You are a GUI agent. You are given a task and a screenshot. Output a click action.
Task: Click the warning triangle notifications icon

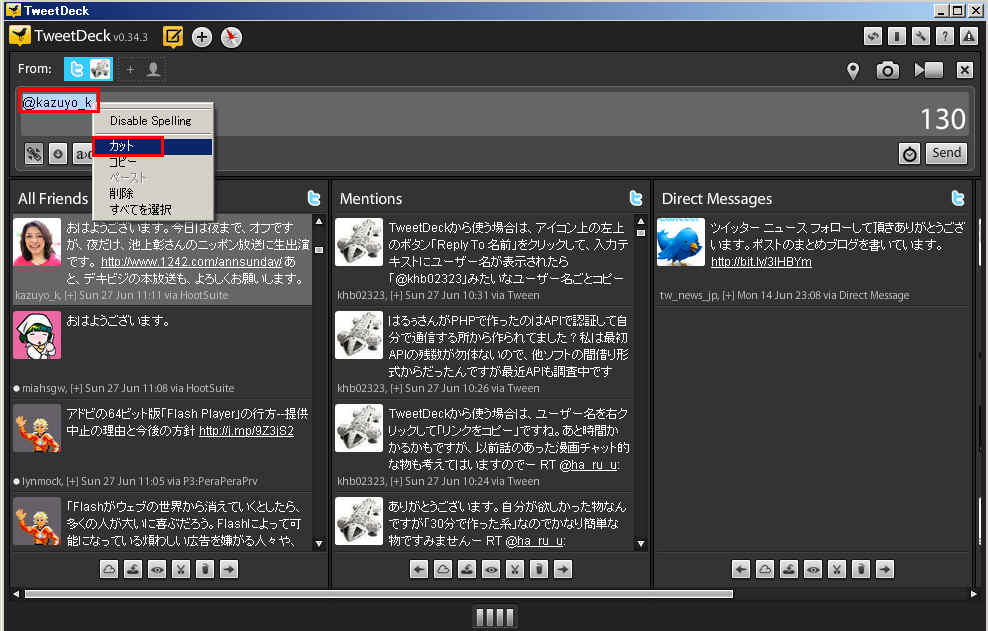point(968,36)
